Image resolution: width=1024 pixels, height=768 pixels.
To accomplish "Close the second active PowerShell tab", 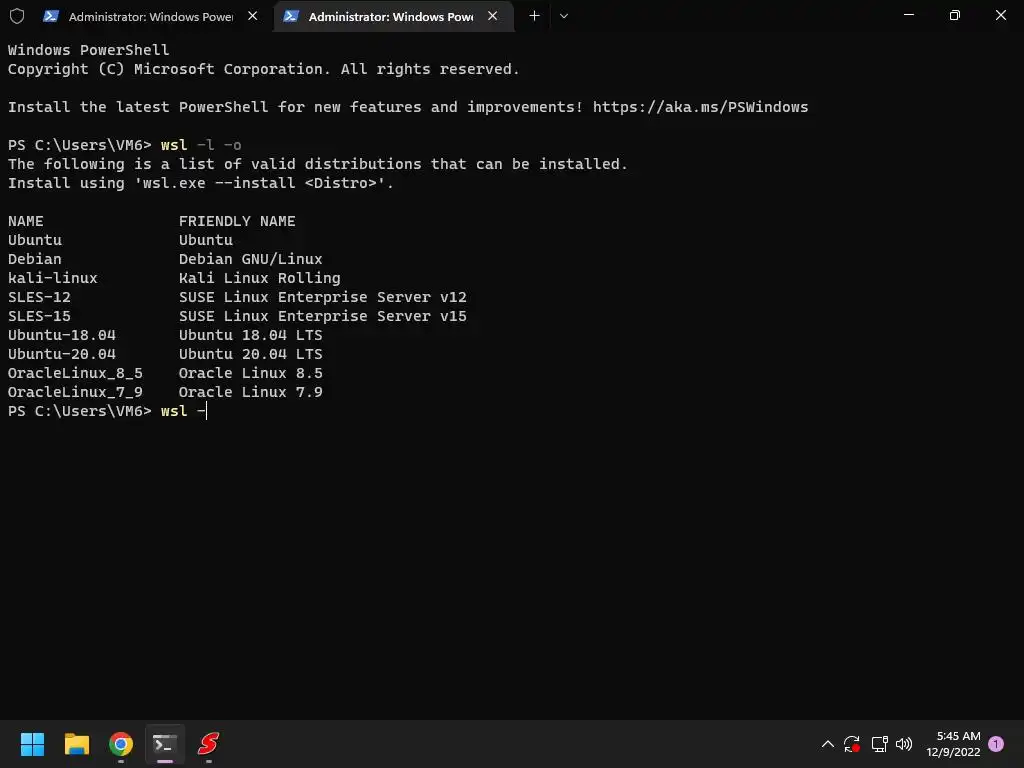I will 493,16.
